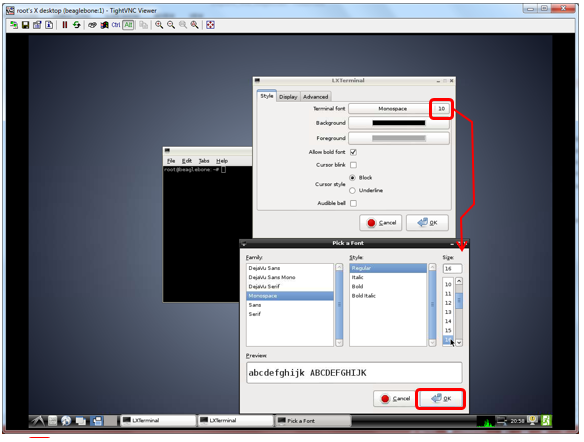
Task: Click the Family list scroll down arrow
Action: 339,343
